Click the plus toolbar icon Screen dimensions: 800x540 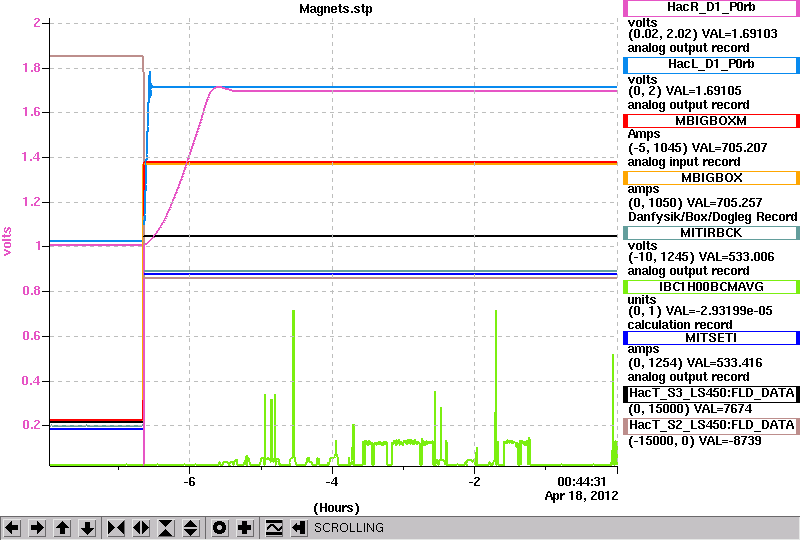click(x=245, y=528)
